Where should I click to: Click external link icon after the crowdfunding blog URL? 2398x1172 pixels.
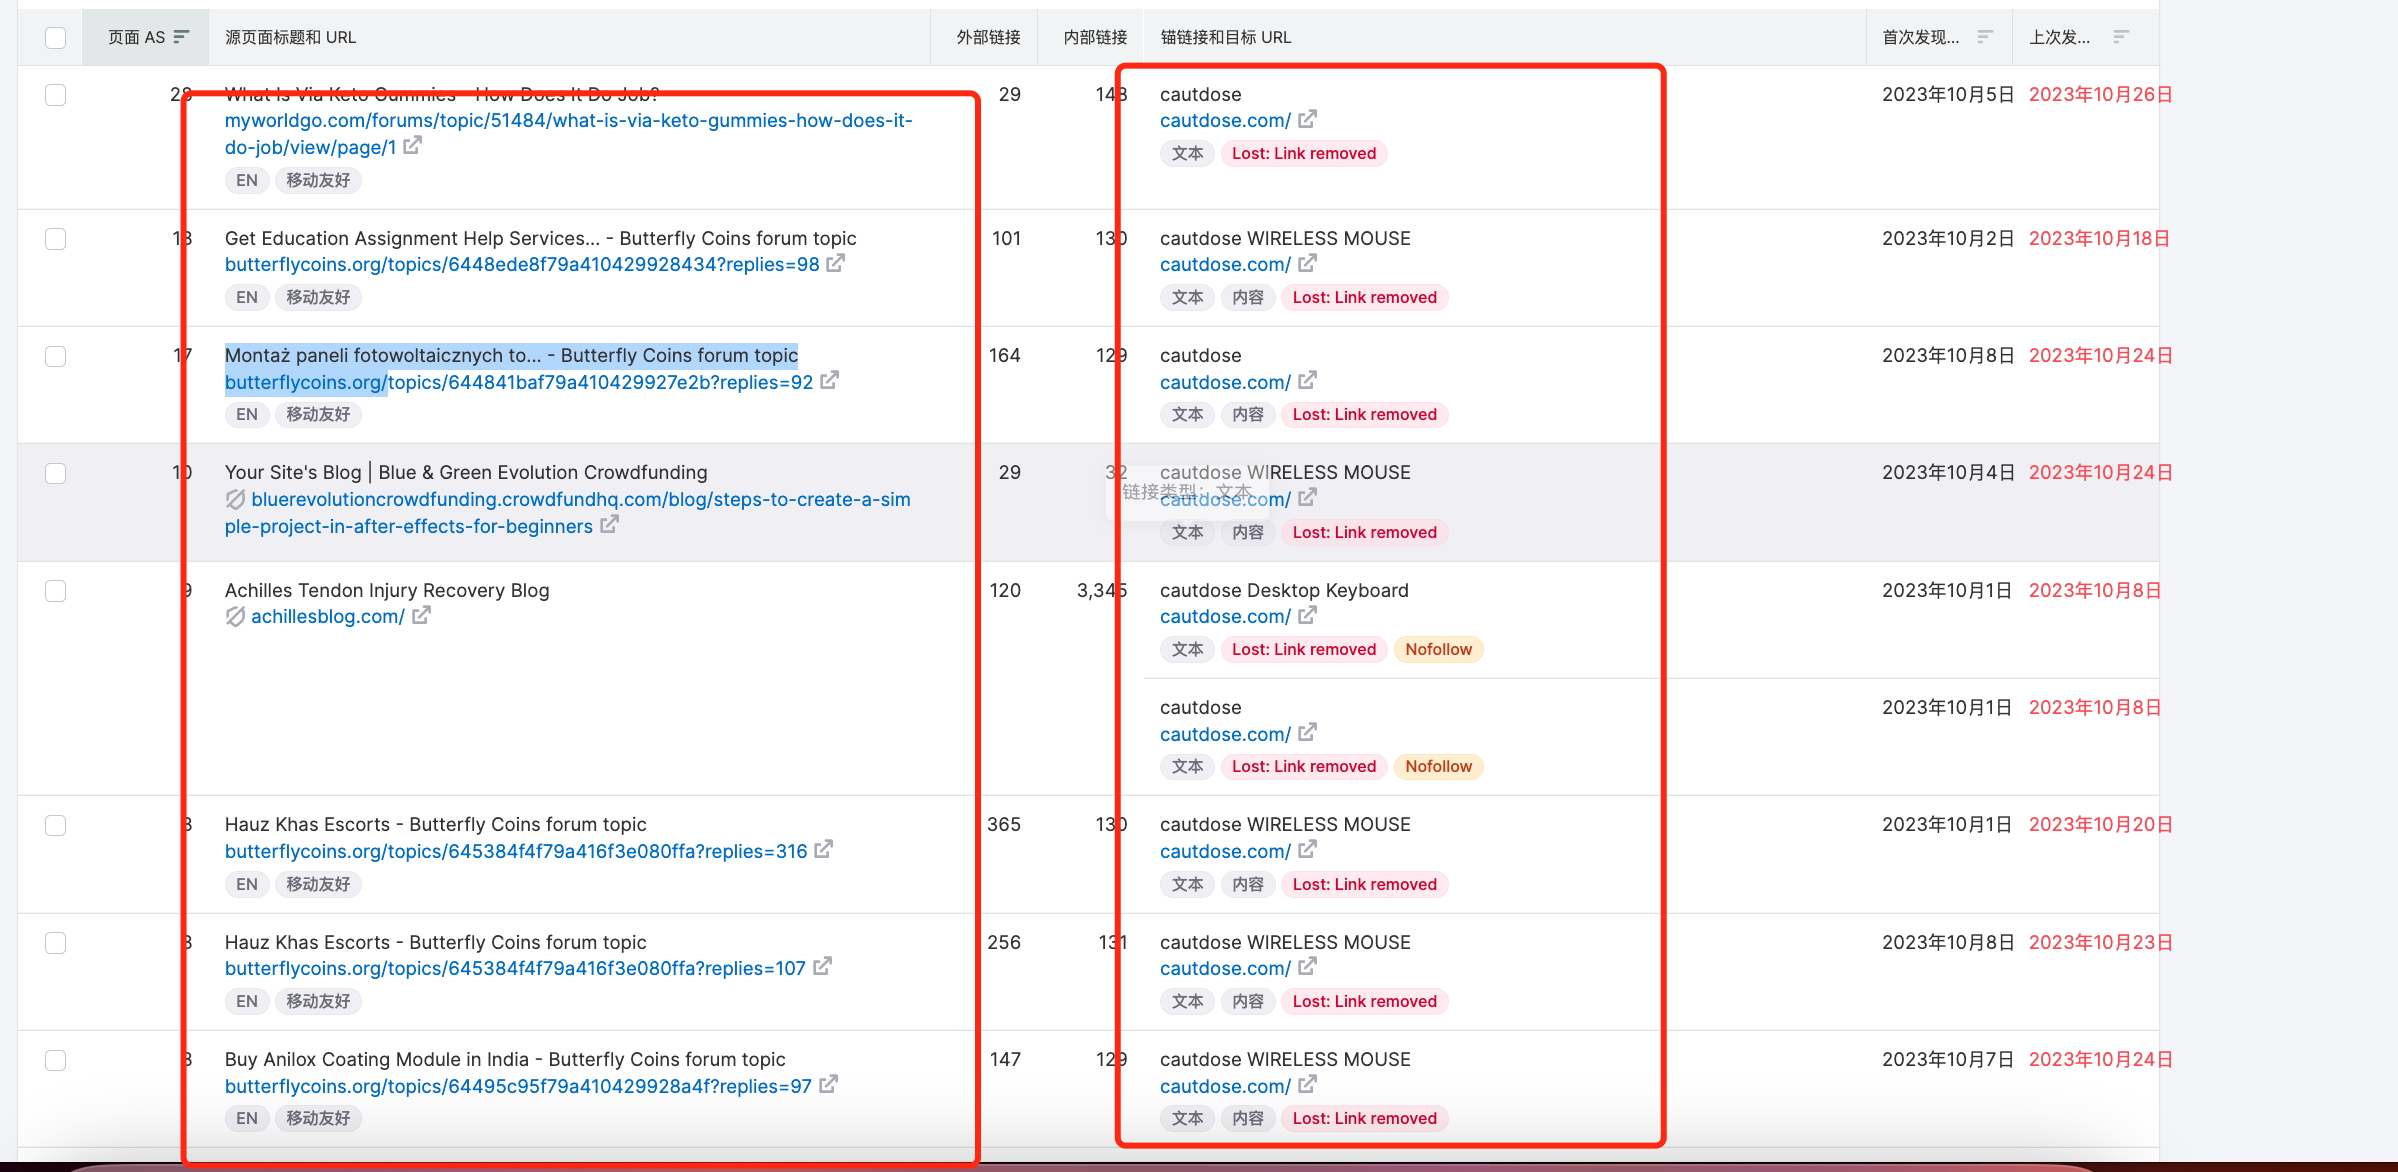(609, 525)
